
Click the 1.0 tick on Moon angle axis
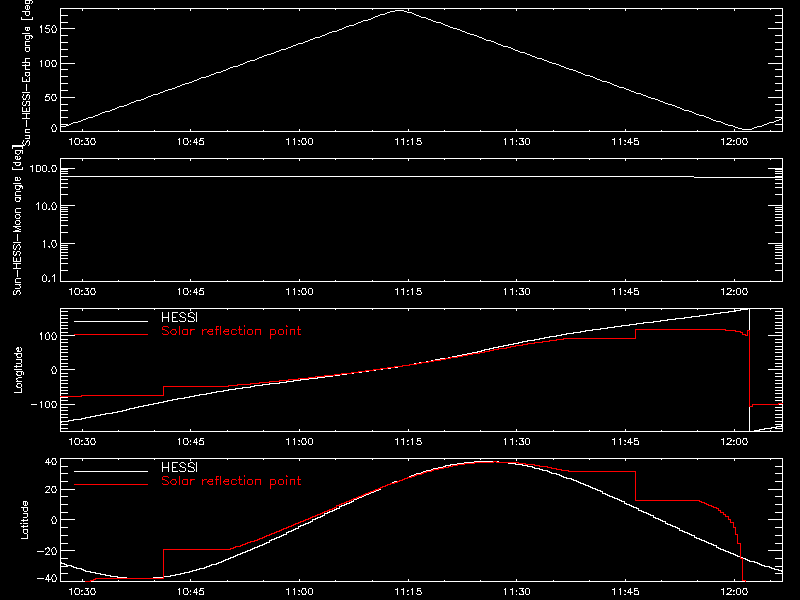coord(49,244)
